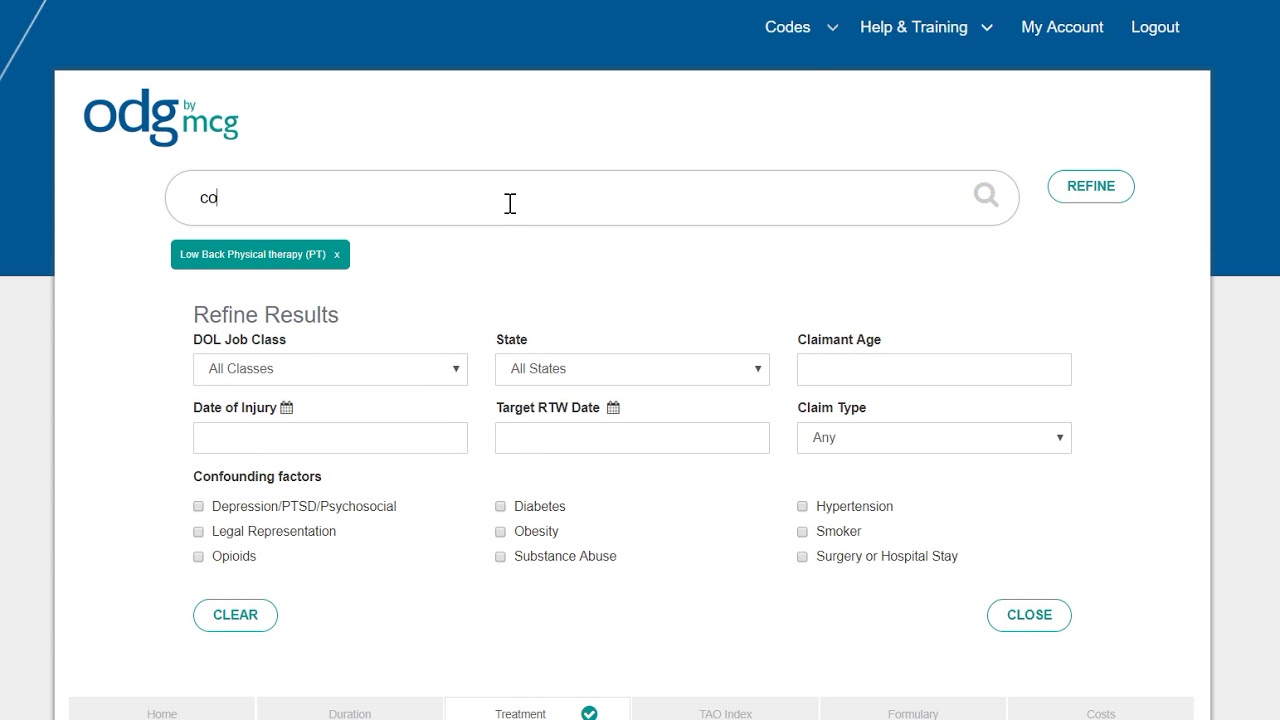Switch to the Duration tab
This screenshot has height=720, width=1280.
click(x=350, y=713)
